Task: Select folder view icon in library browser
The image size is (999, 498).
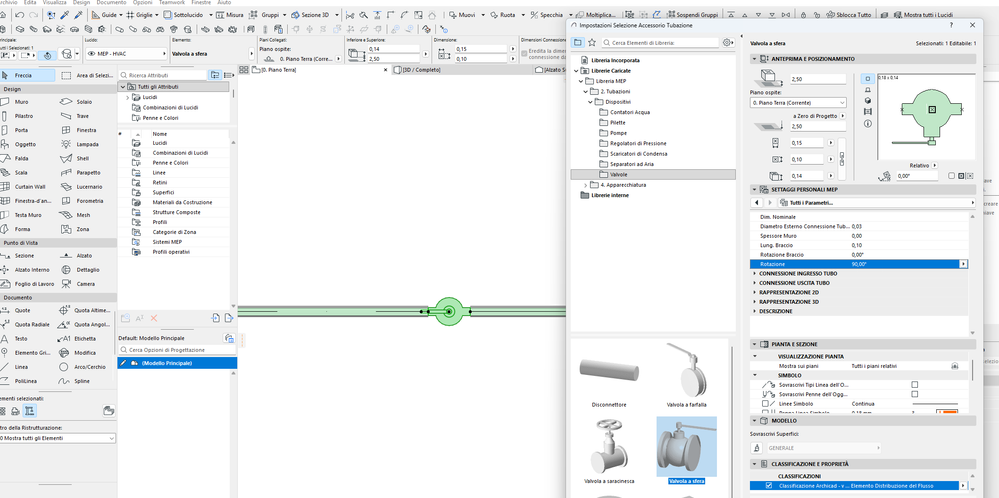Action: click(578, 43)
